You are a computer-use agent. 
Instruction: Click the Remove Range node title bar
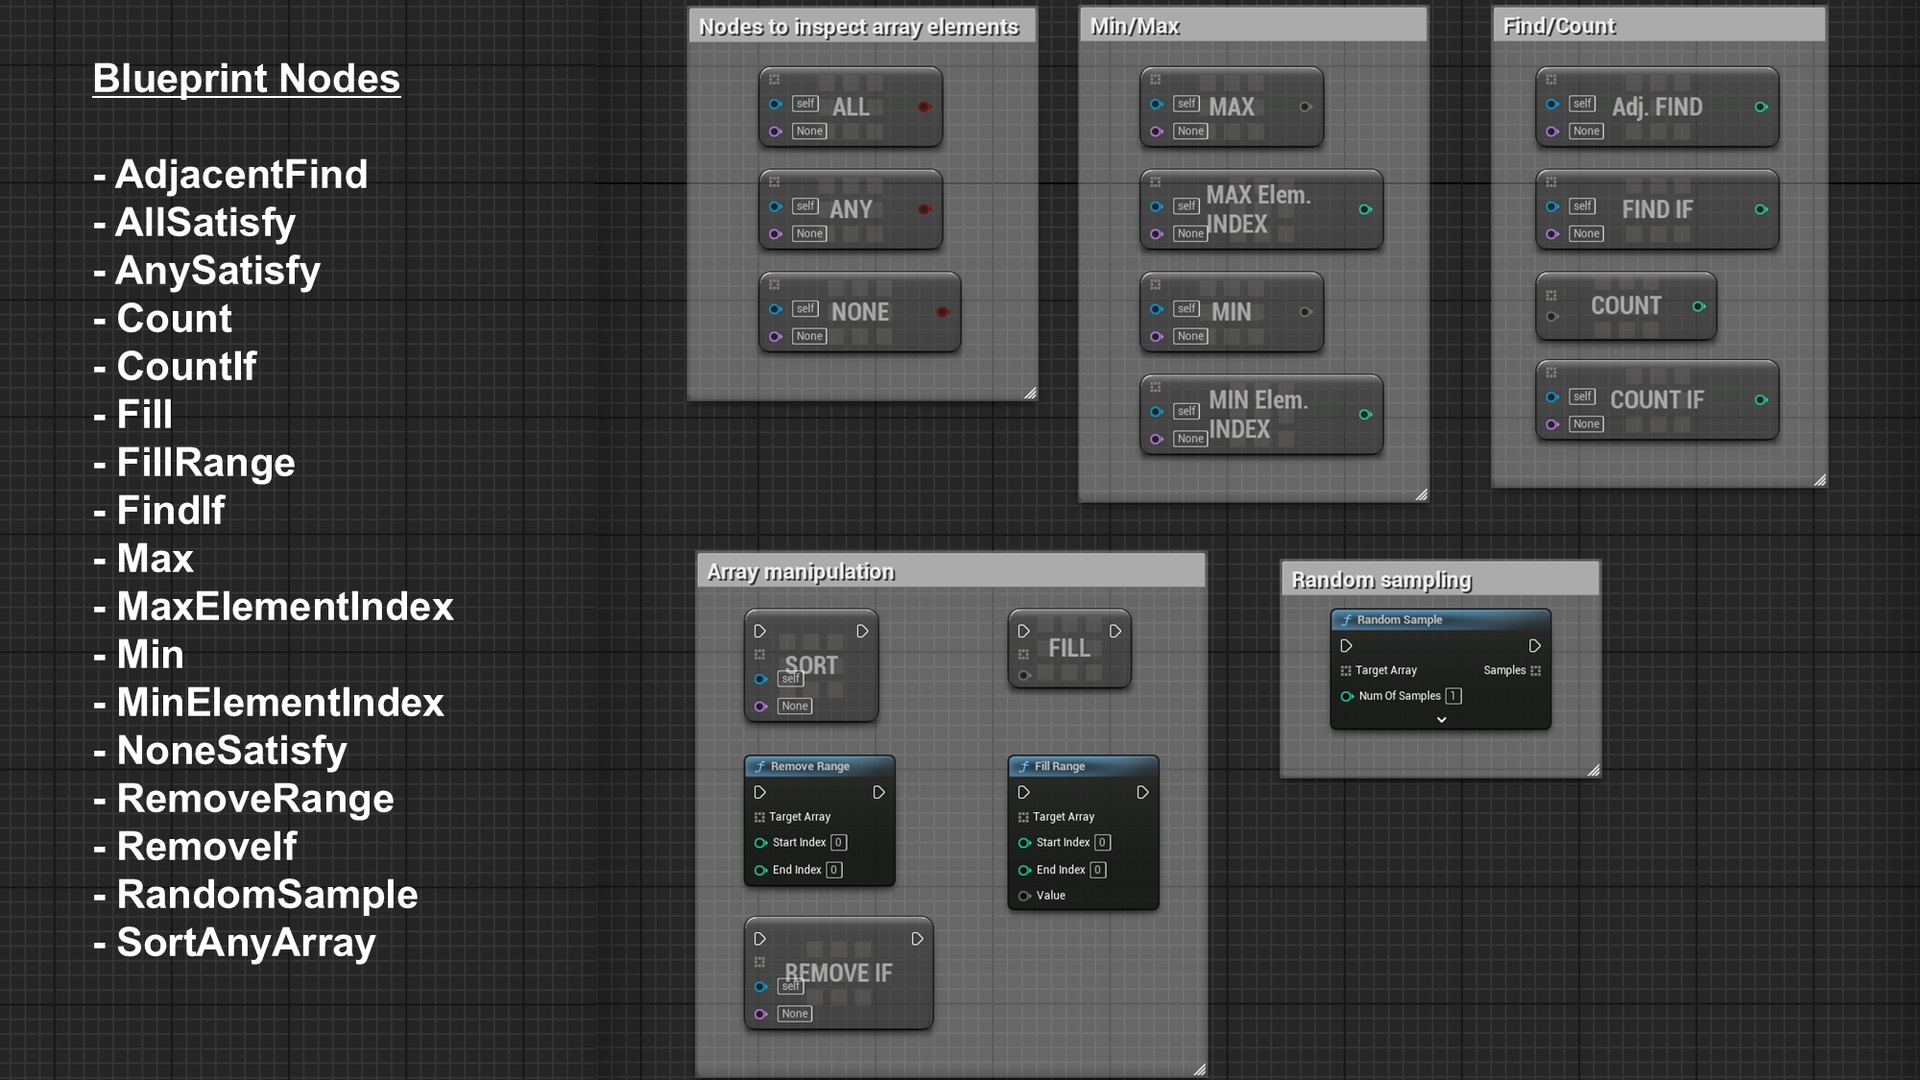click(819, 766)
